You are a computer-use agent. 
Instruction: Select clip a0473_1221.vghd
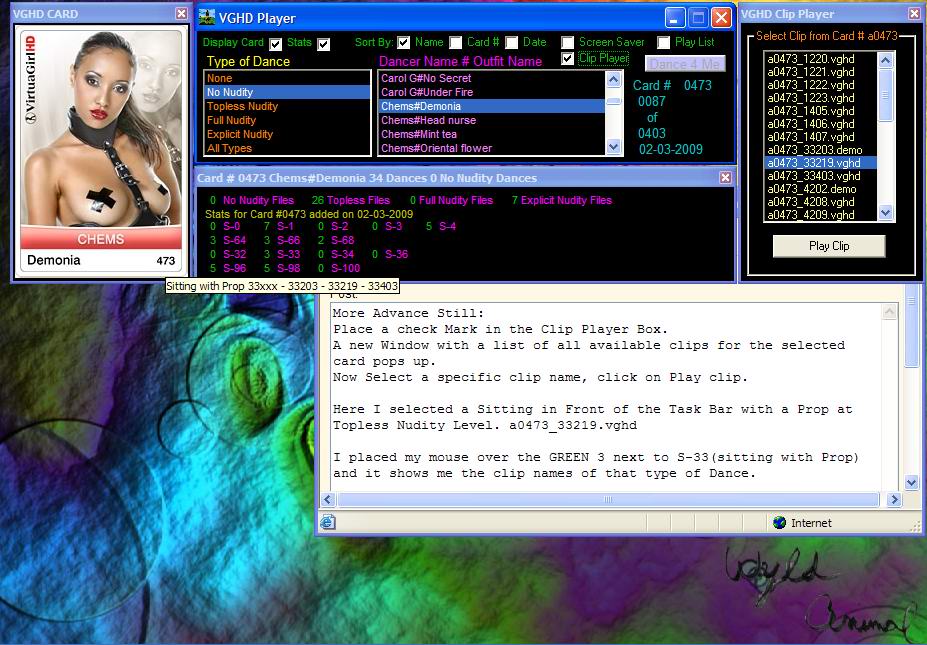coord(821,72)
